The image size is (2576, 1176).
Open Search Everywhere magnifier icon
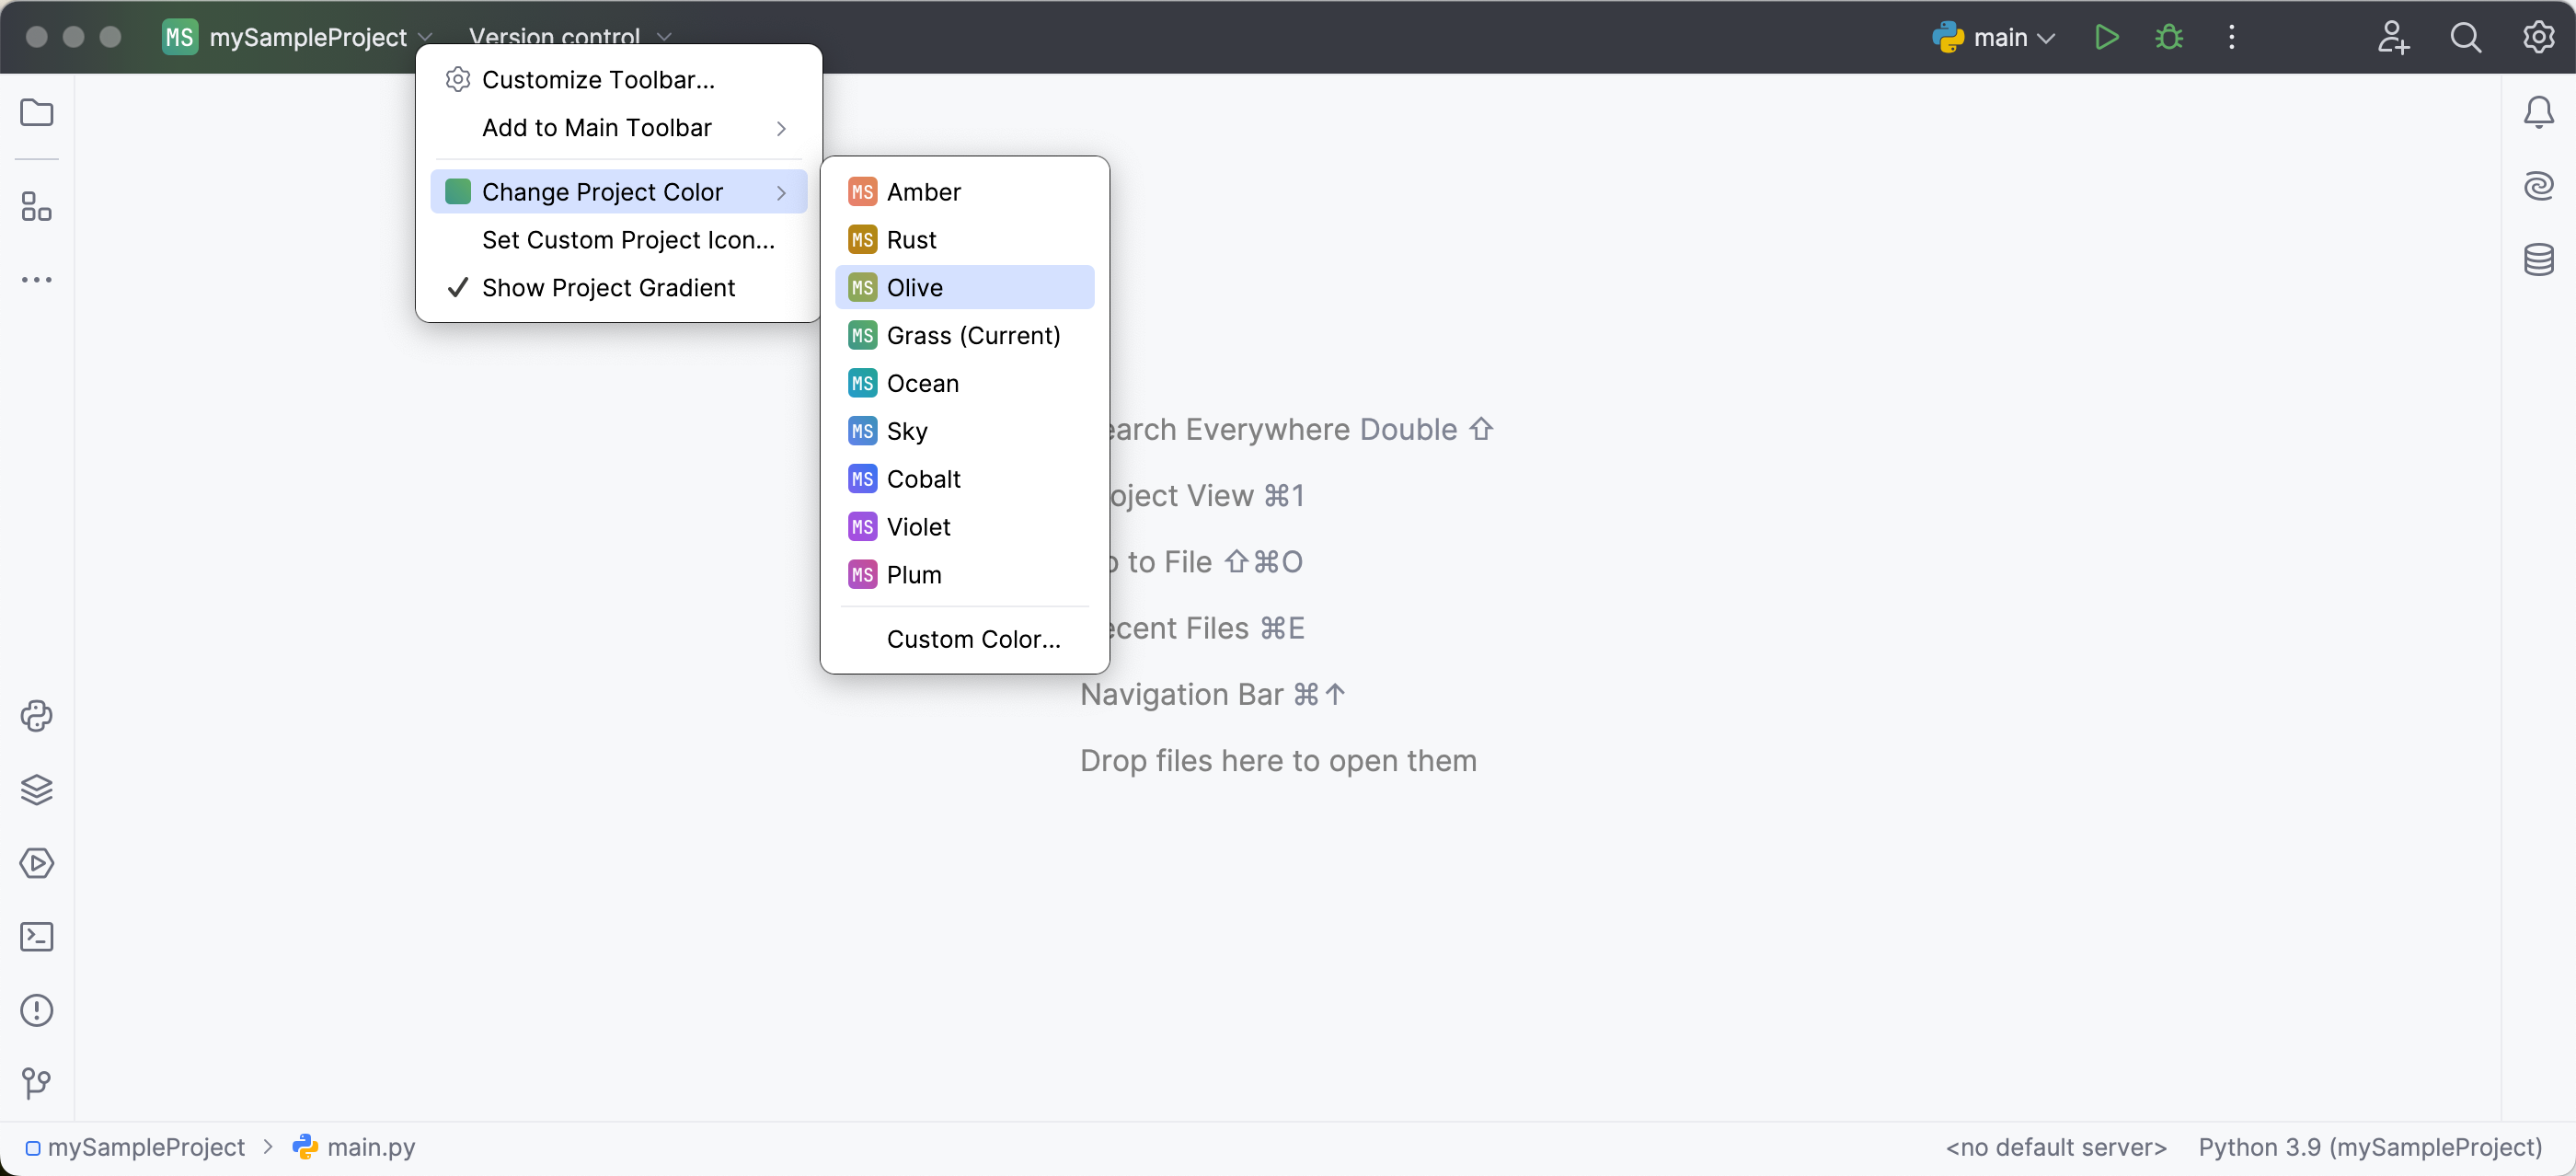coord(2466,37)
